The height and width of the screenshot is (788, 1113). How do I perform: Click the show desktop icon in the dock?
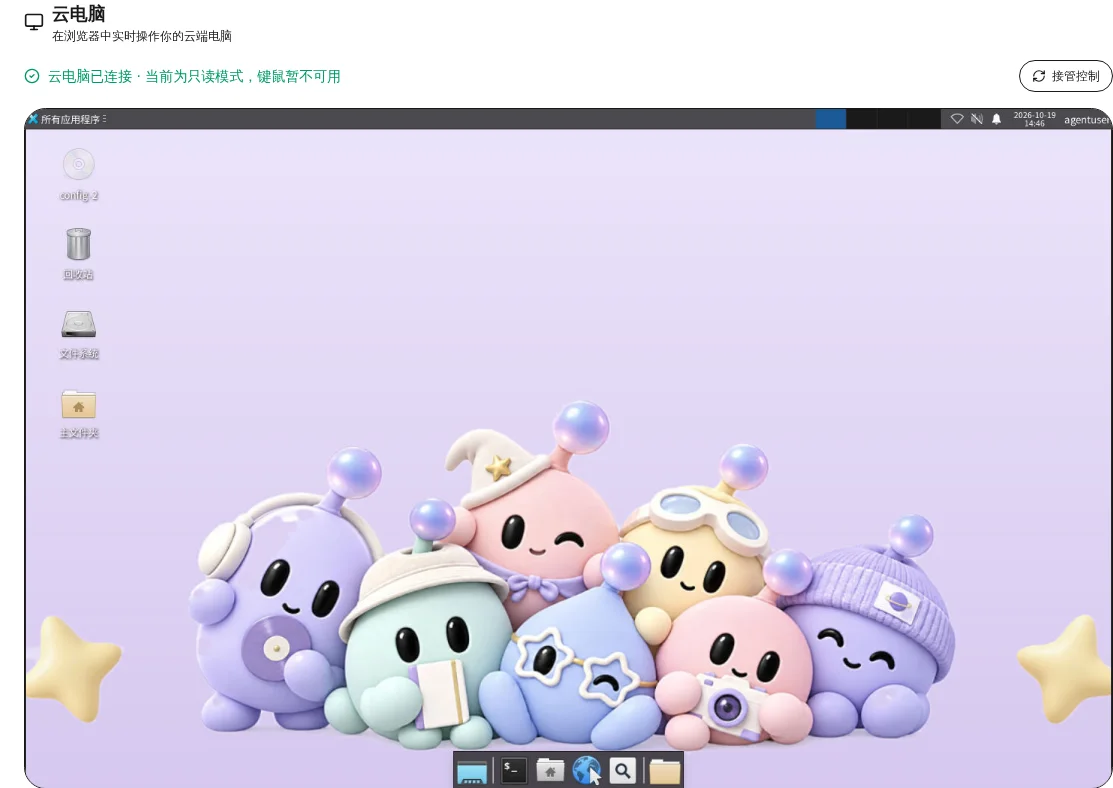click(471, 771)
